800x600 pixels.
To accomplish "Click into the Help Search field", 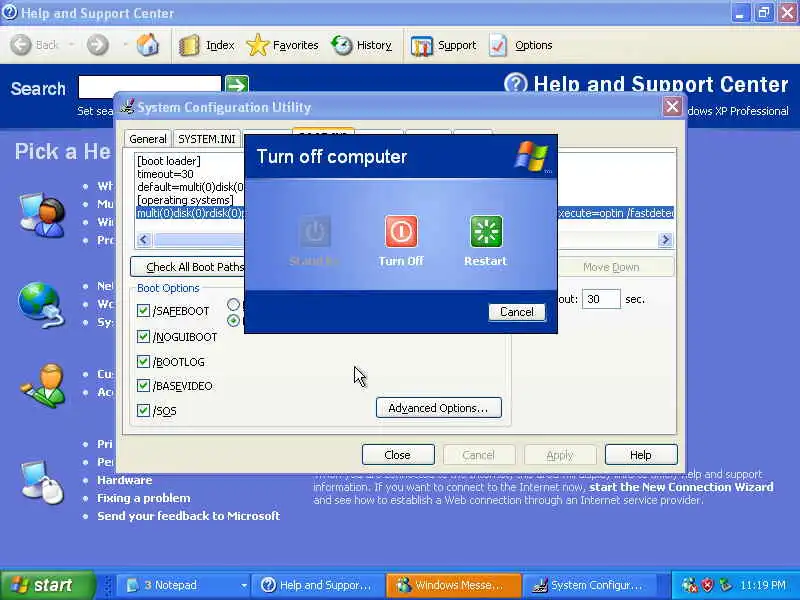I will pos(149,86).
